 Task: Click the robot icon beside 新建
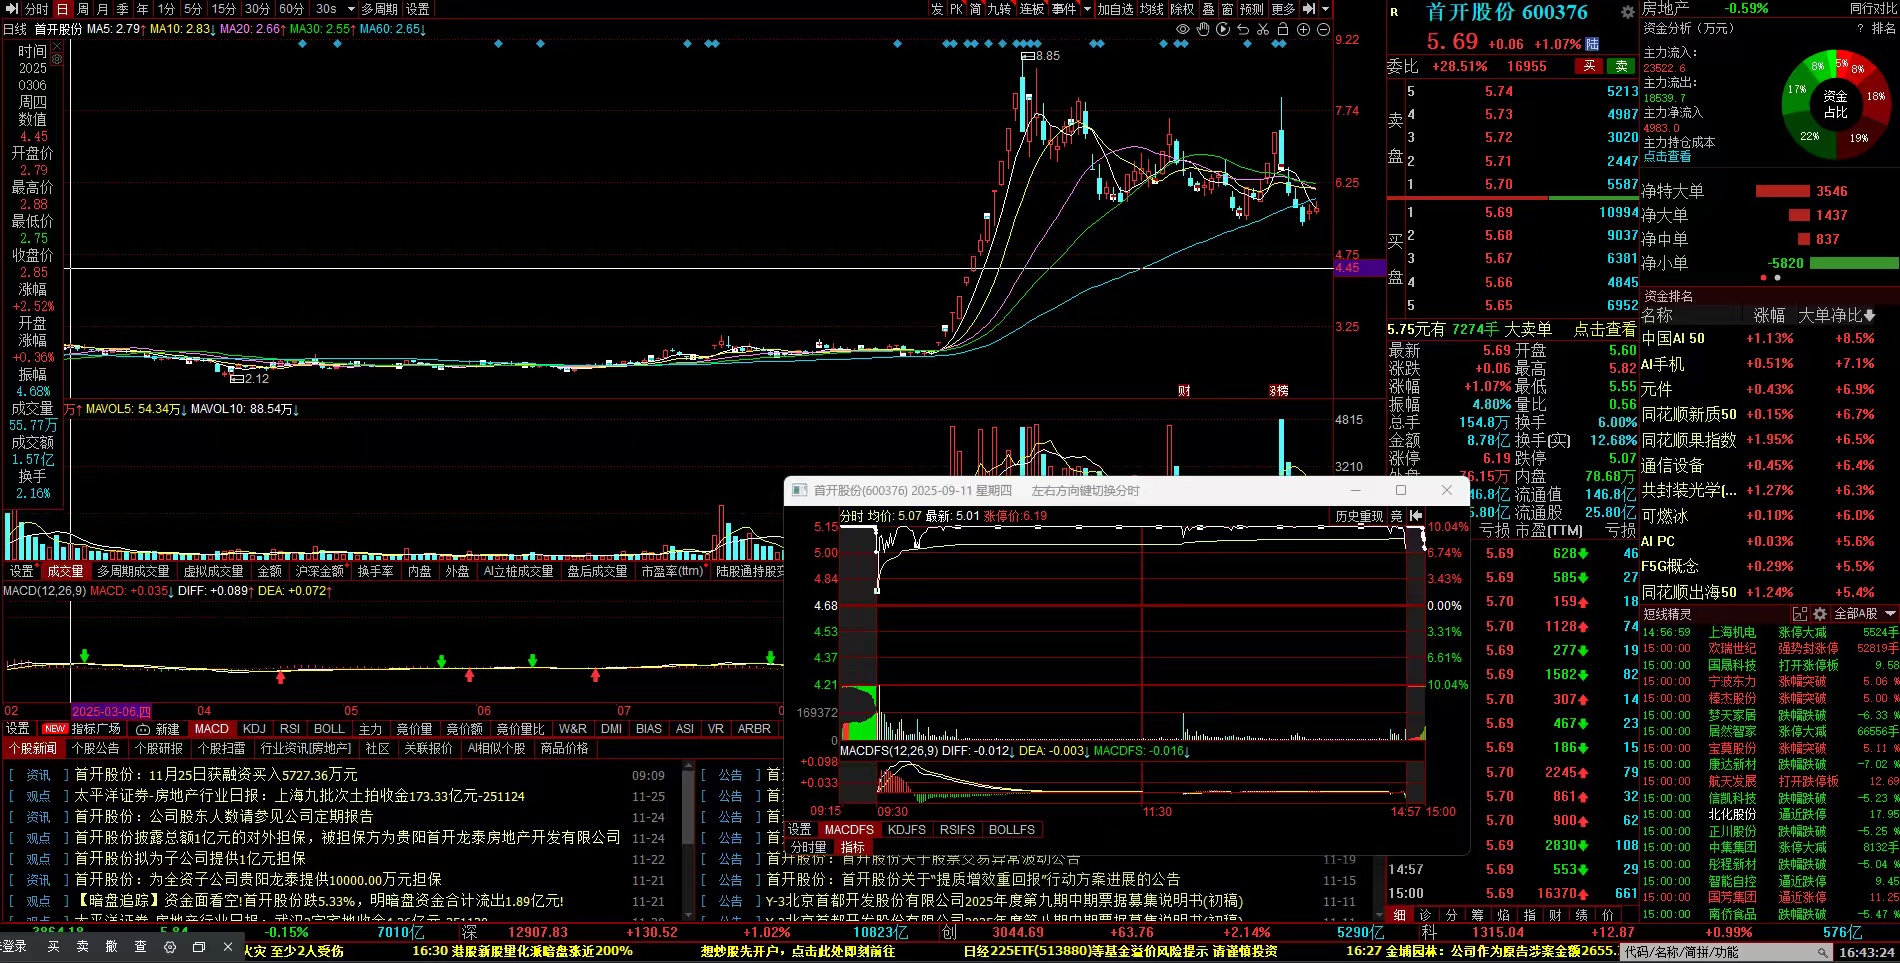143,729
